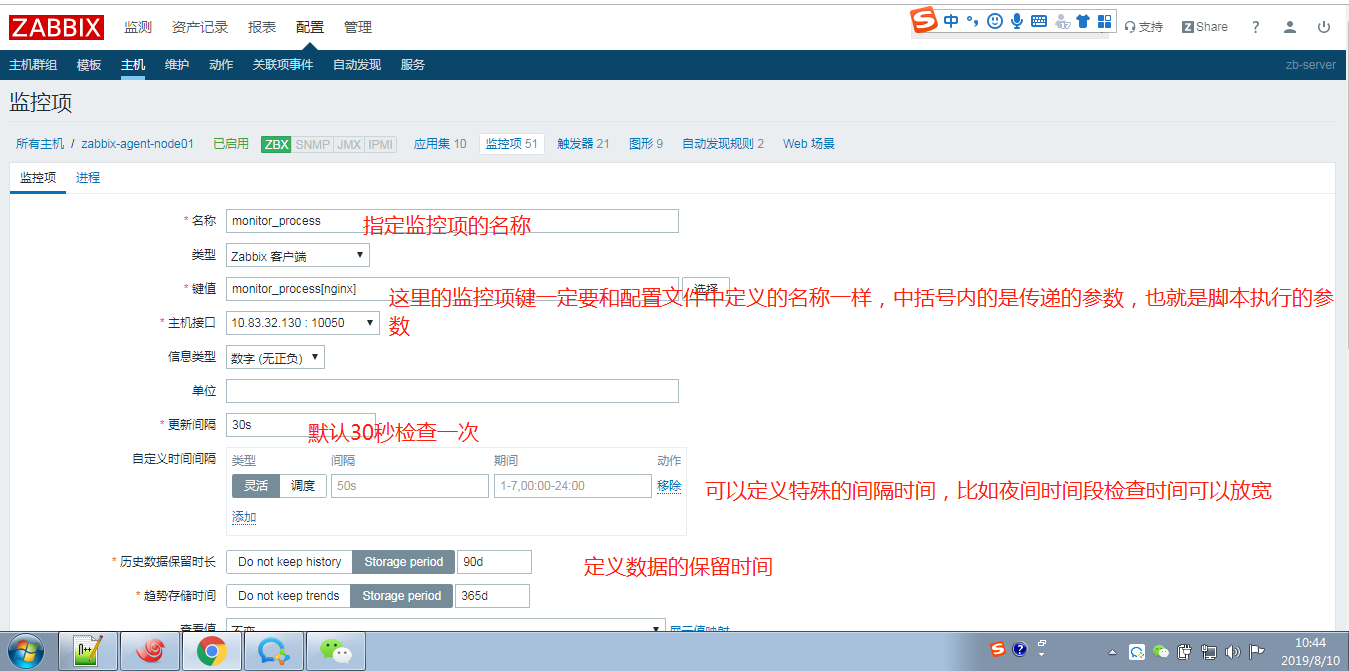Open the 类型 Zabbix 客户端 dropdown
This screenshot has height=671, width=1349.
(298, 255)
